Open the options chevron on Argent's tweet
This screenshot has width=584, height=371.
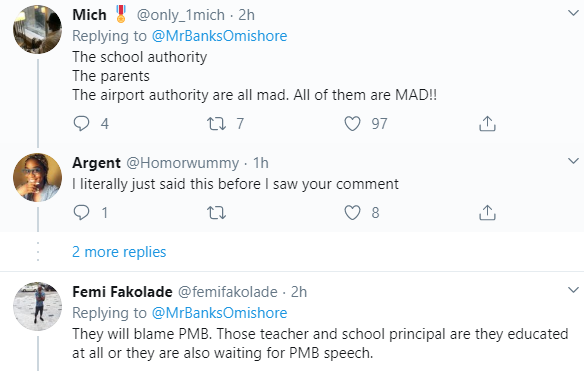click(573, 161)
